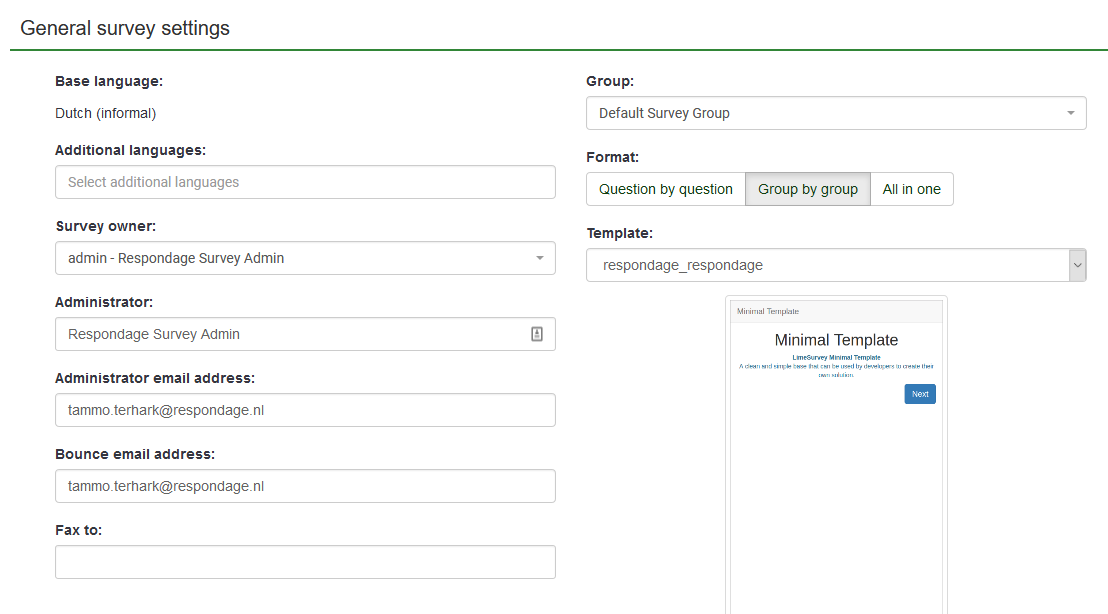Select the Bounce email address input
Screen dimensions: 1108x614
click(x=305, y=486)
